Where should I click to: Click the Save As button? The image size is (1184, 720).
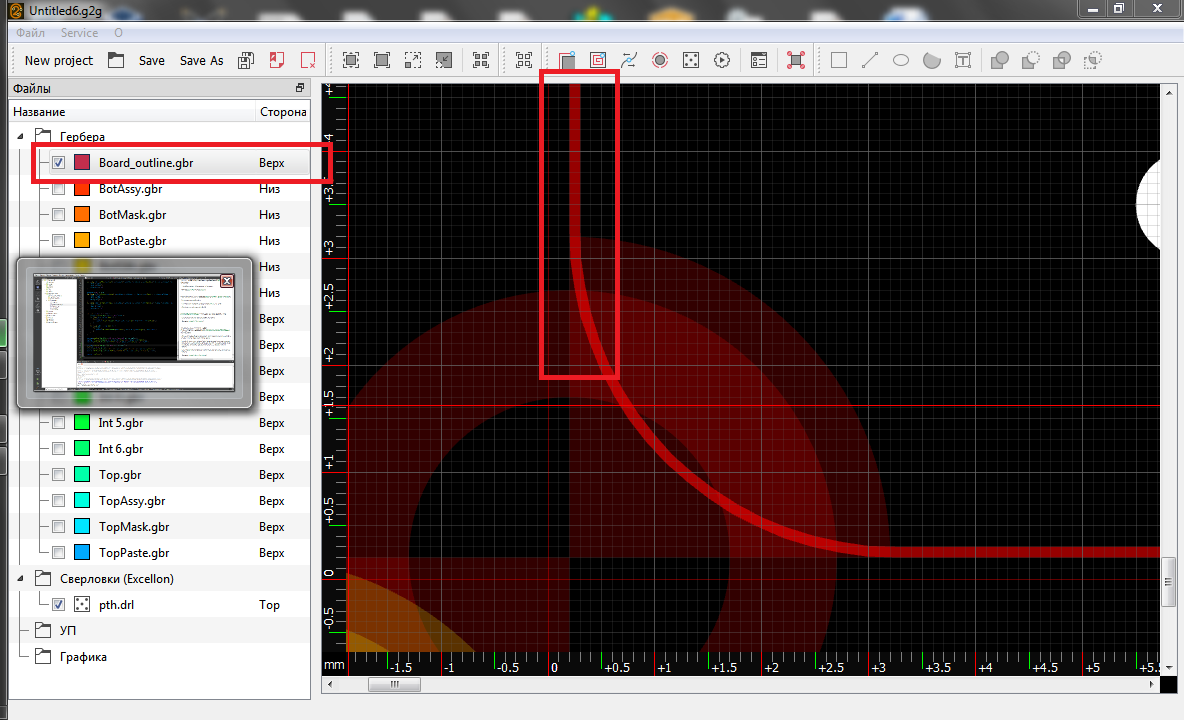tap(202, 60)
